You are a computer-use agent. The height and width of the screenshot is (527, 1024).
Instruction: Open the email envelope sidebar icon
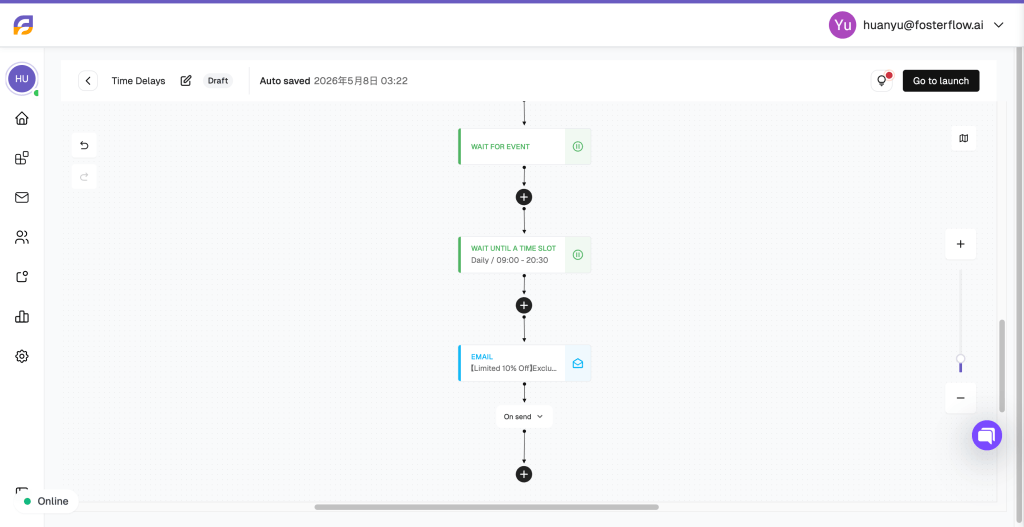click(x=22, y=197)
